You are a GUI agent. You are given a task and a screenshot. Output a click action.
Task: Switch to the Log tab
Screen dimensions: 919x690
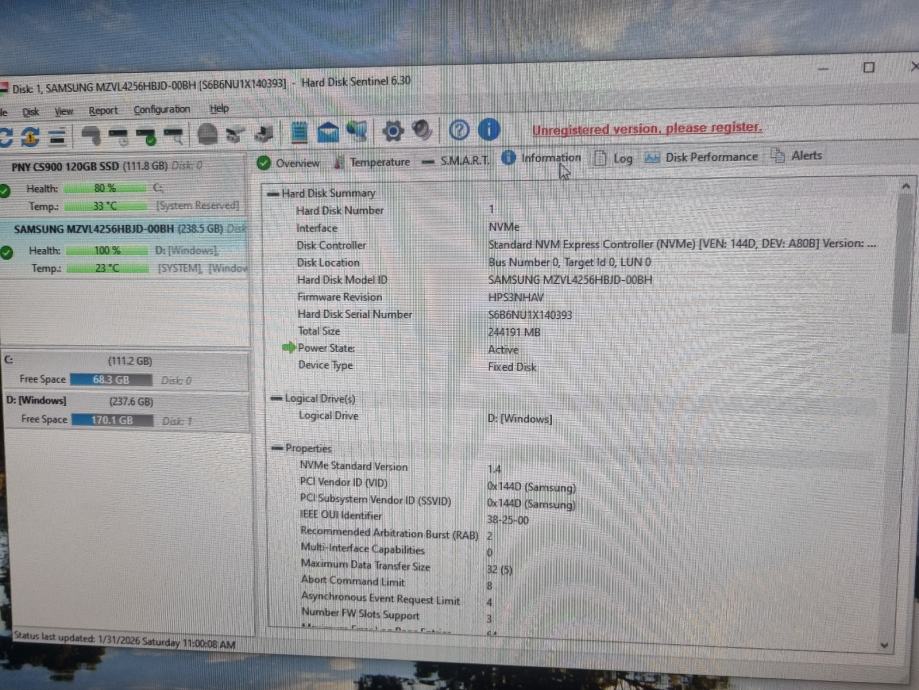tap(613, 158)
